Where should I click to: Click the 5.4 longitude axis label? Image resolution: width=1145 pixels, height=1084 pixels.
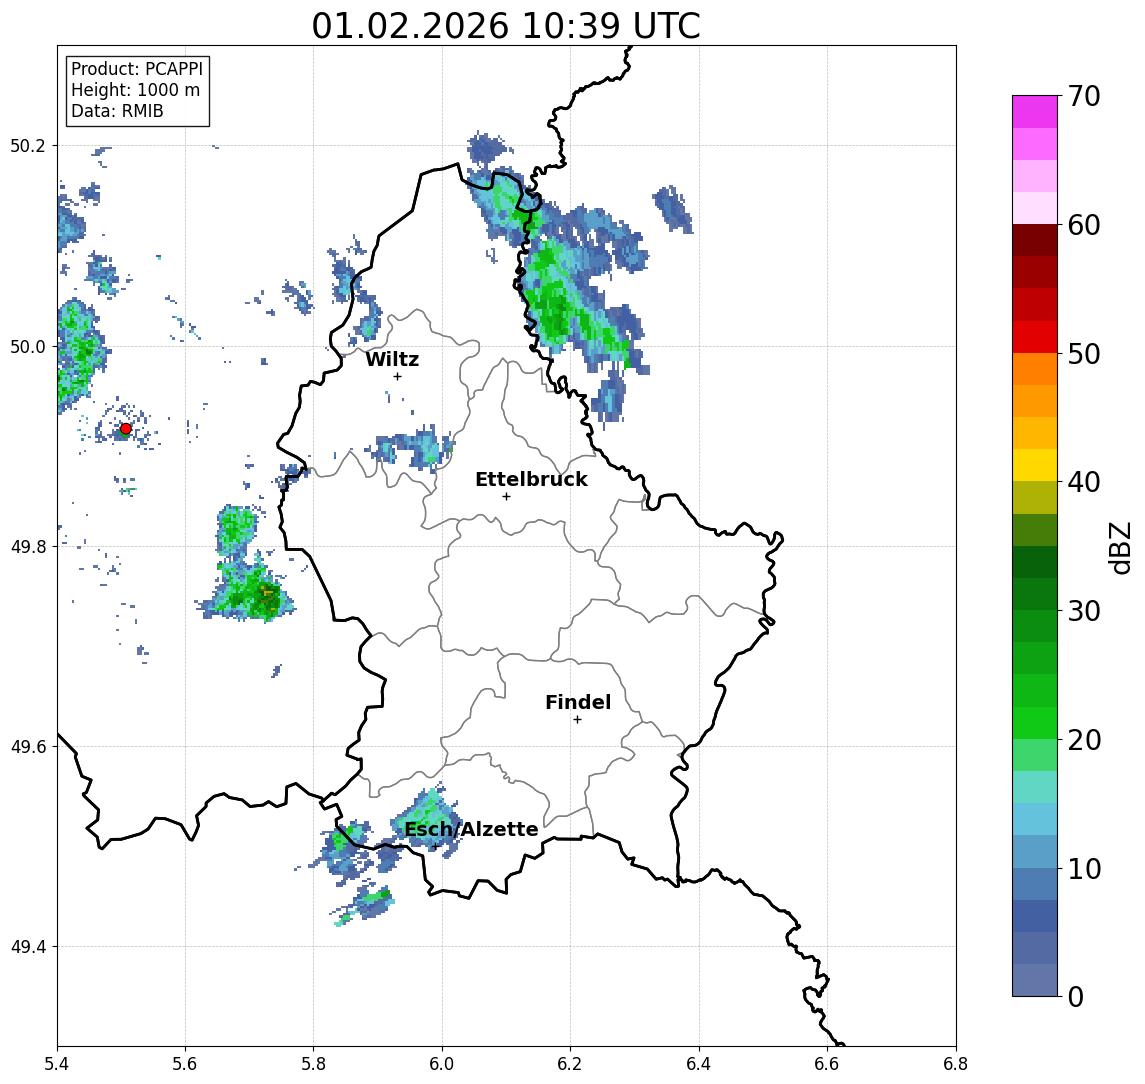click(x=57, y=1064)
